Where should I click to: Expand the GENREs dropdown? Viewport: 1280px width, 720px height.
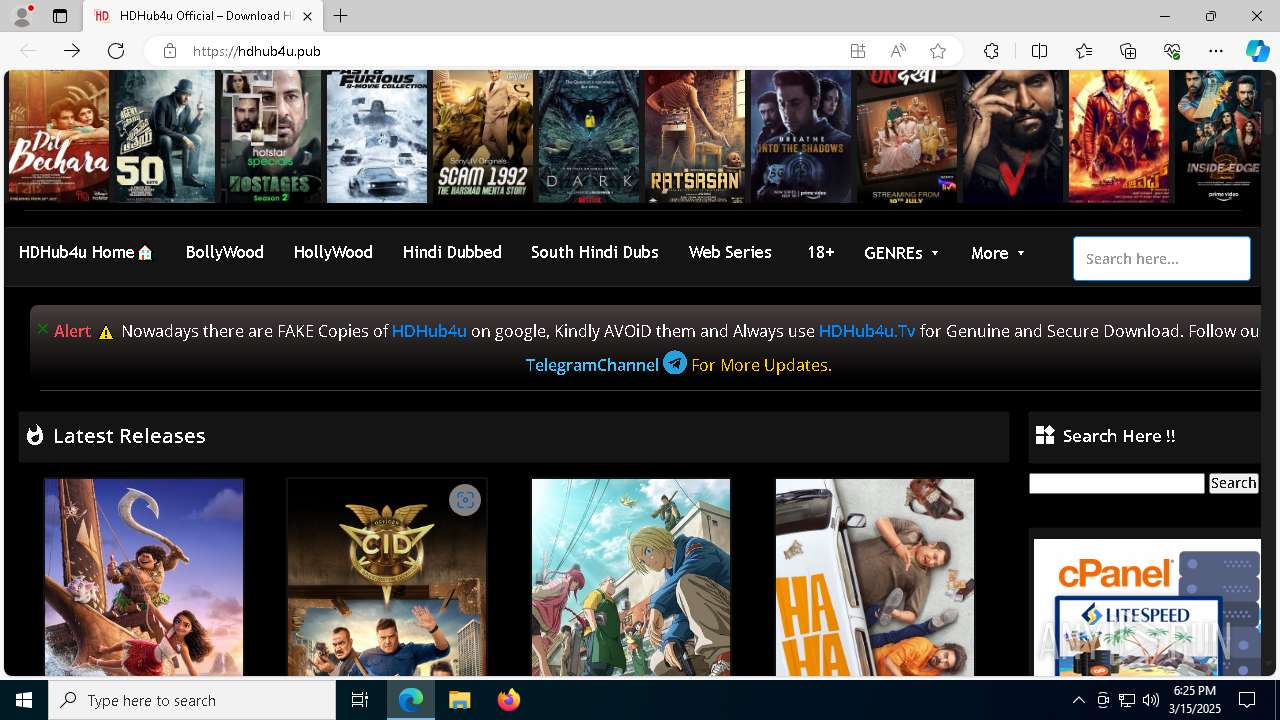(902, 254)
